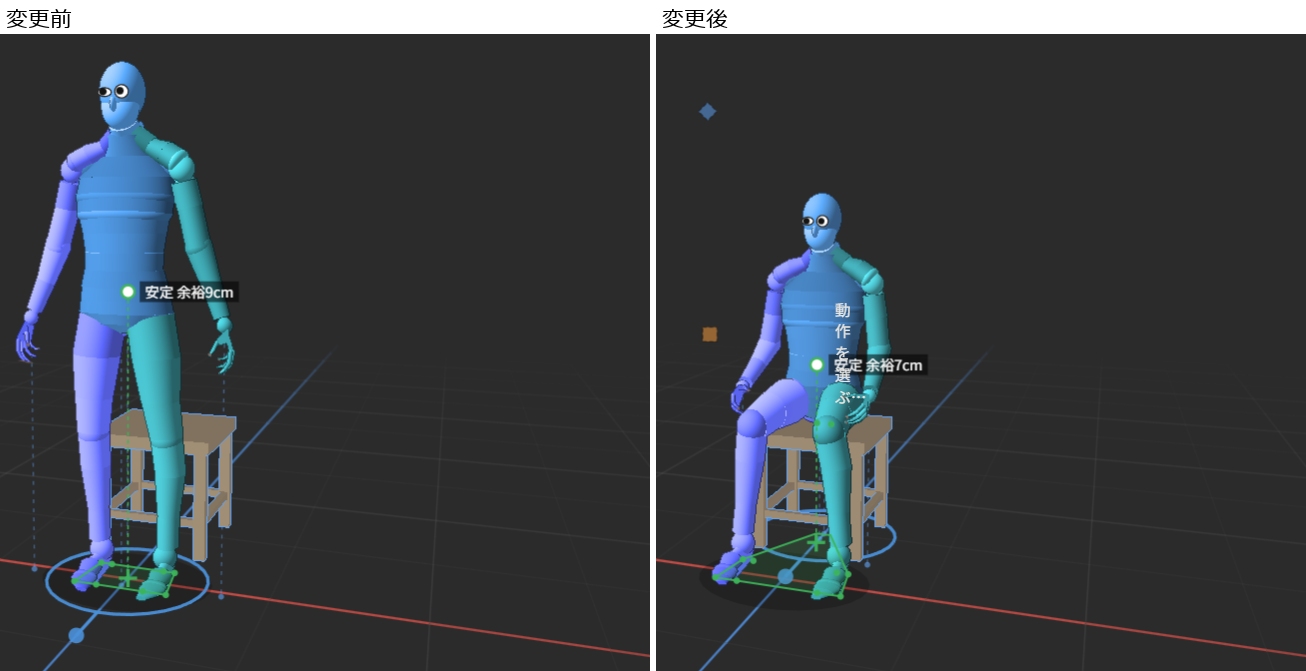Click the blue ground dot in 変更後 view

pyautogui.click(x=786, y=576)
